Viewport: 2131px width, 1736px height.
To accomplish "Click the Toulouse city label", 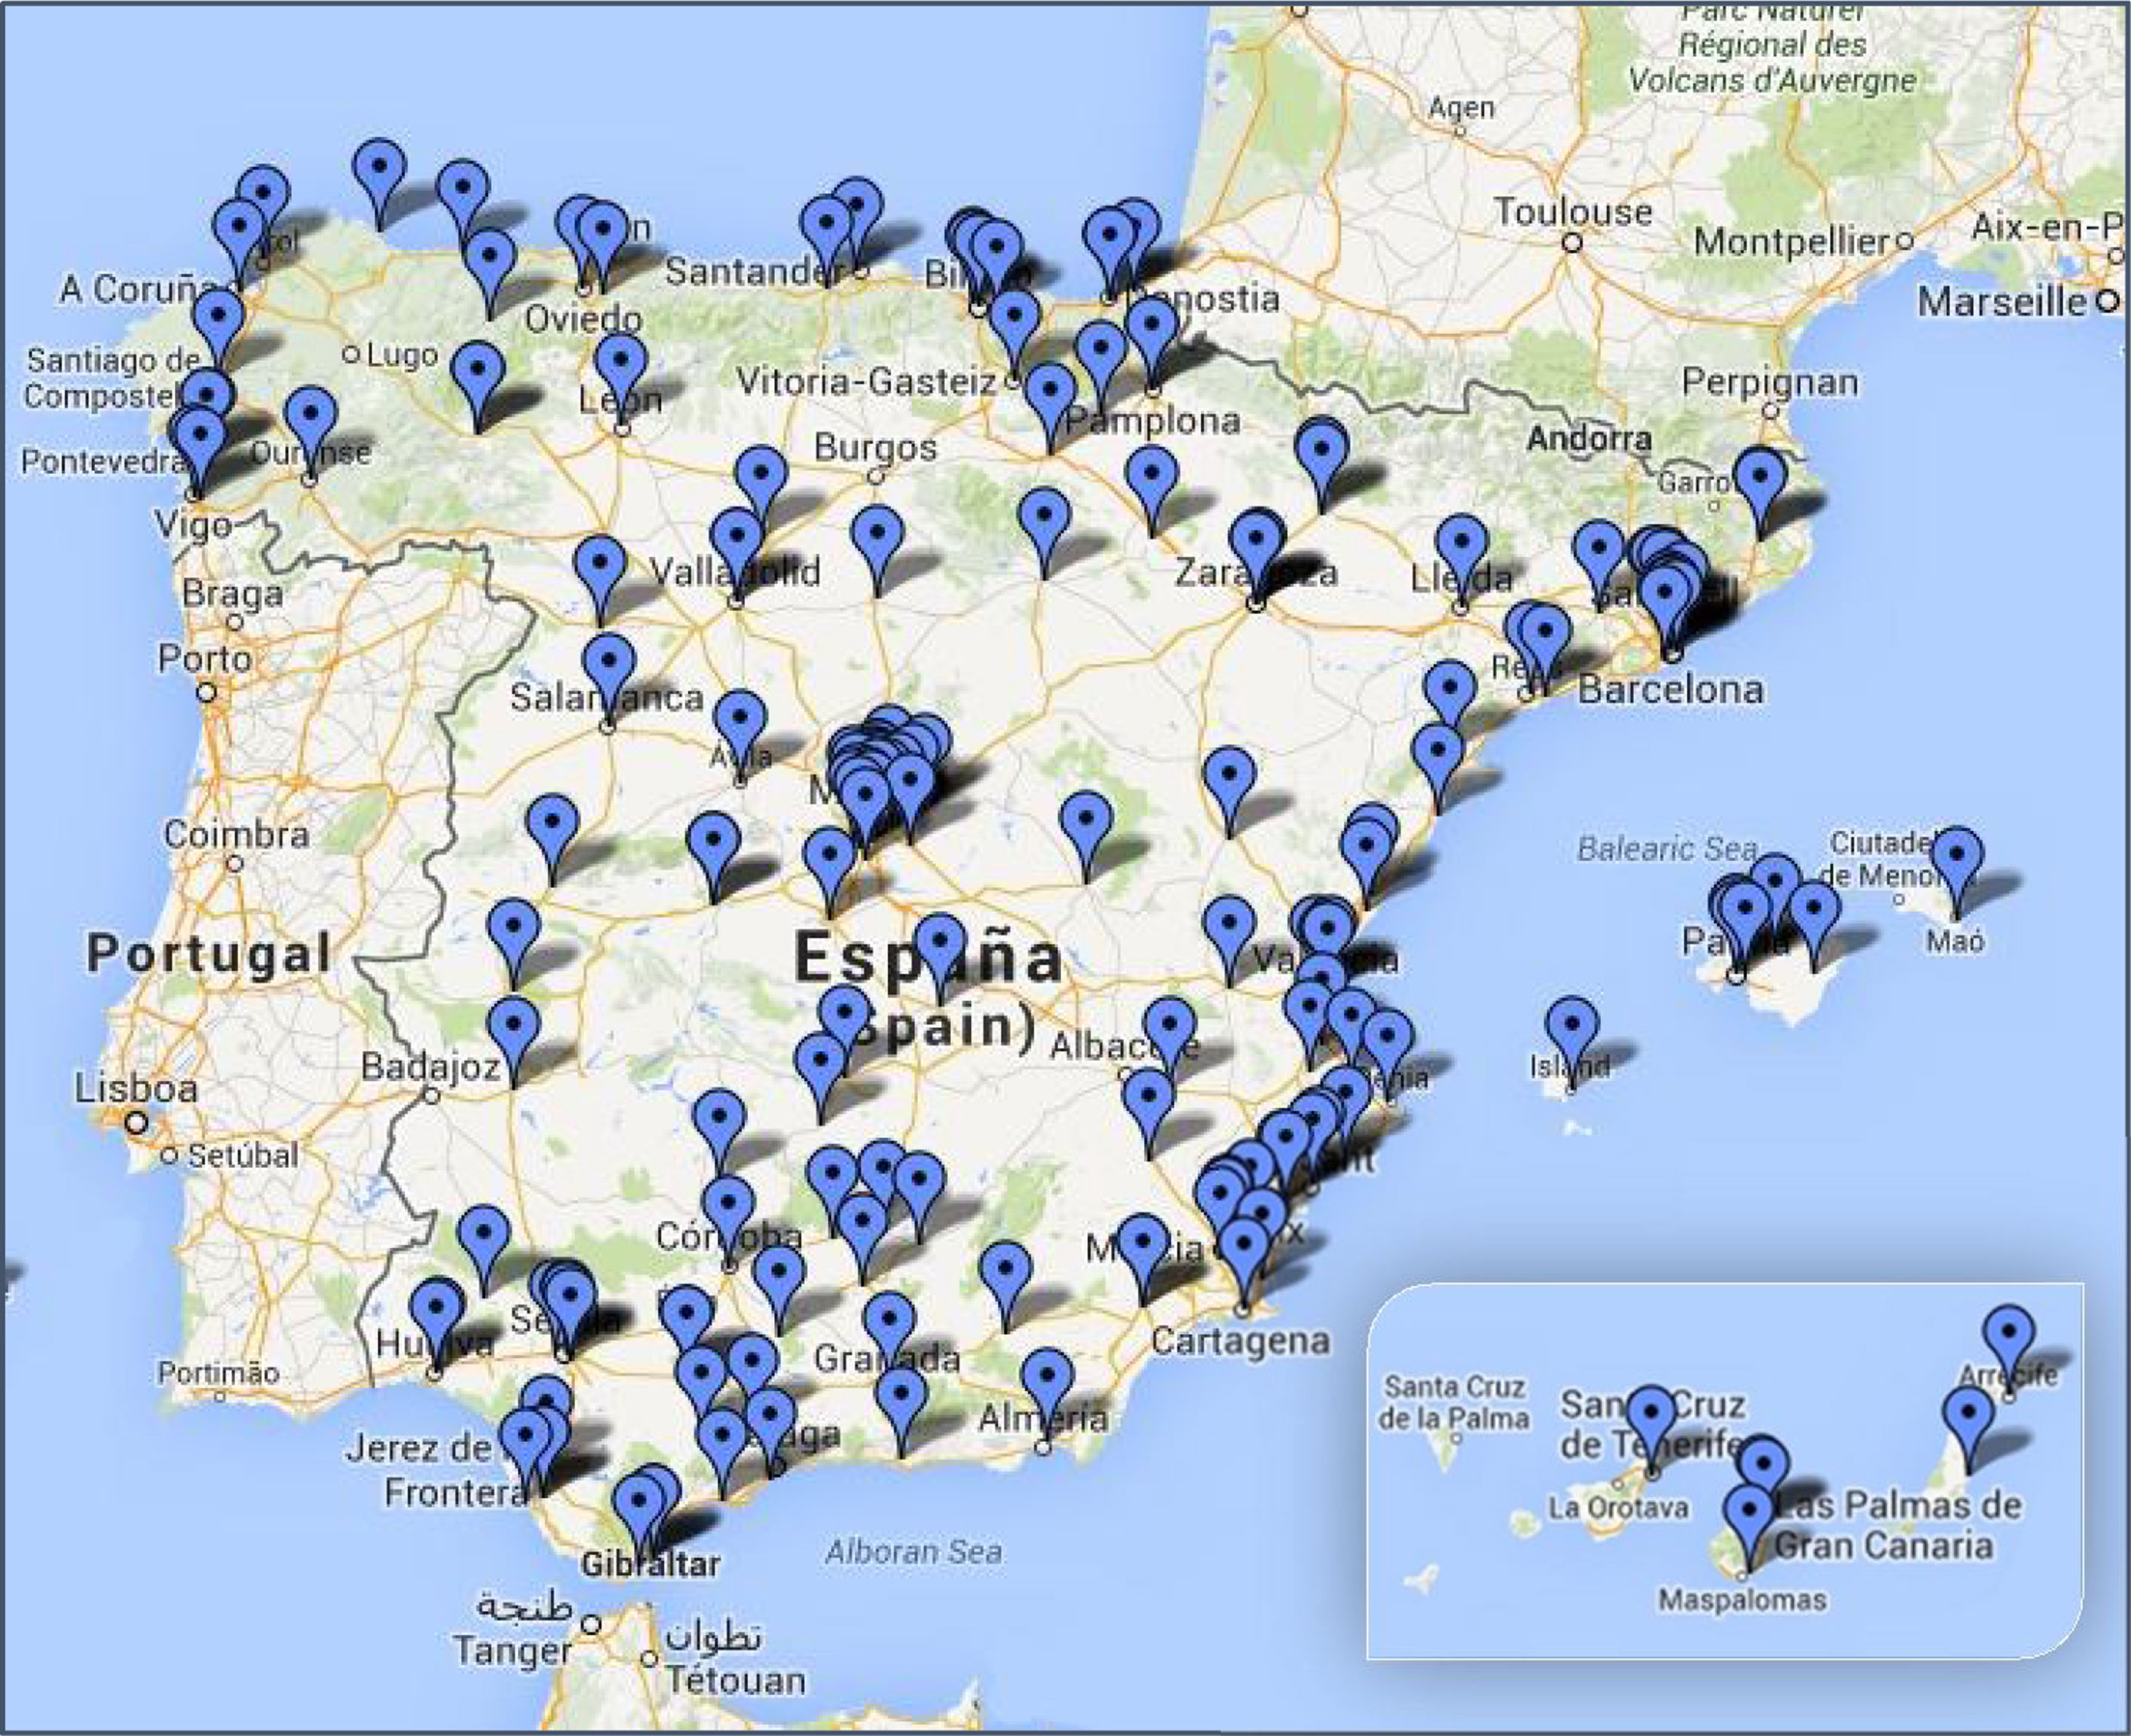I will tap(1572, 212).
